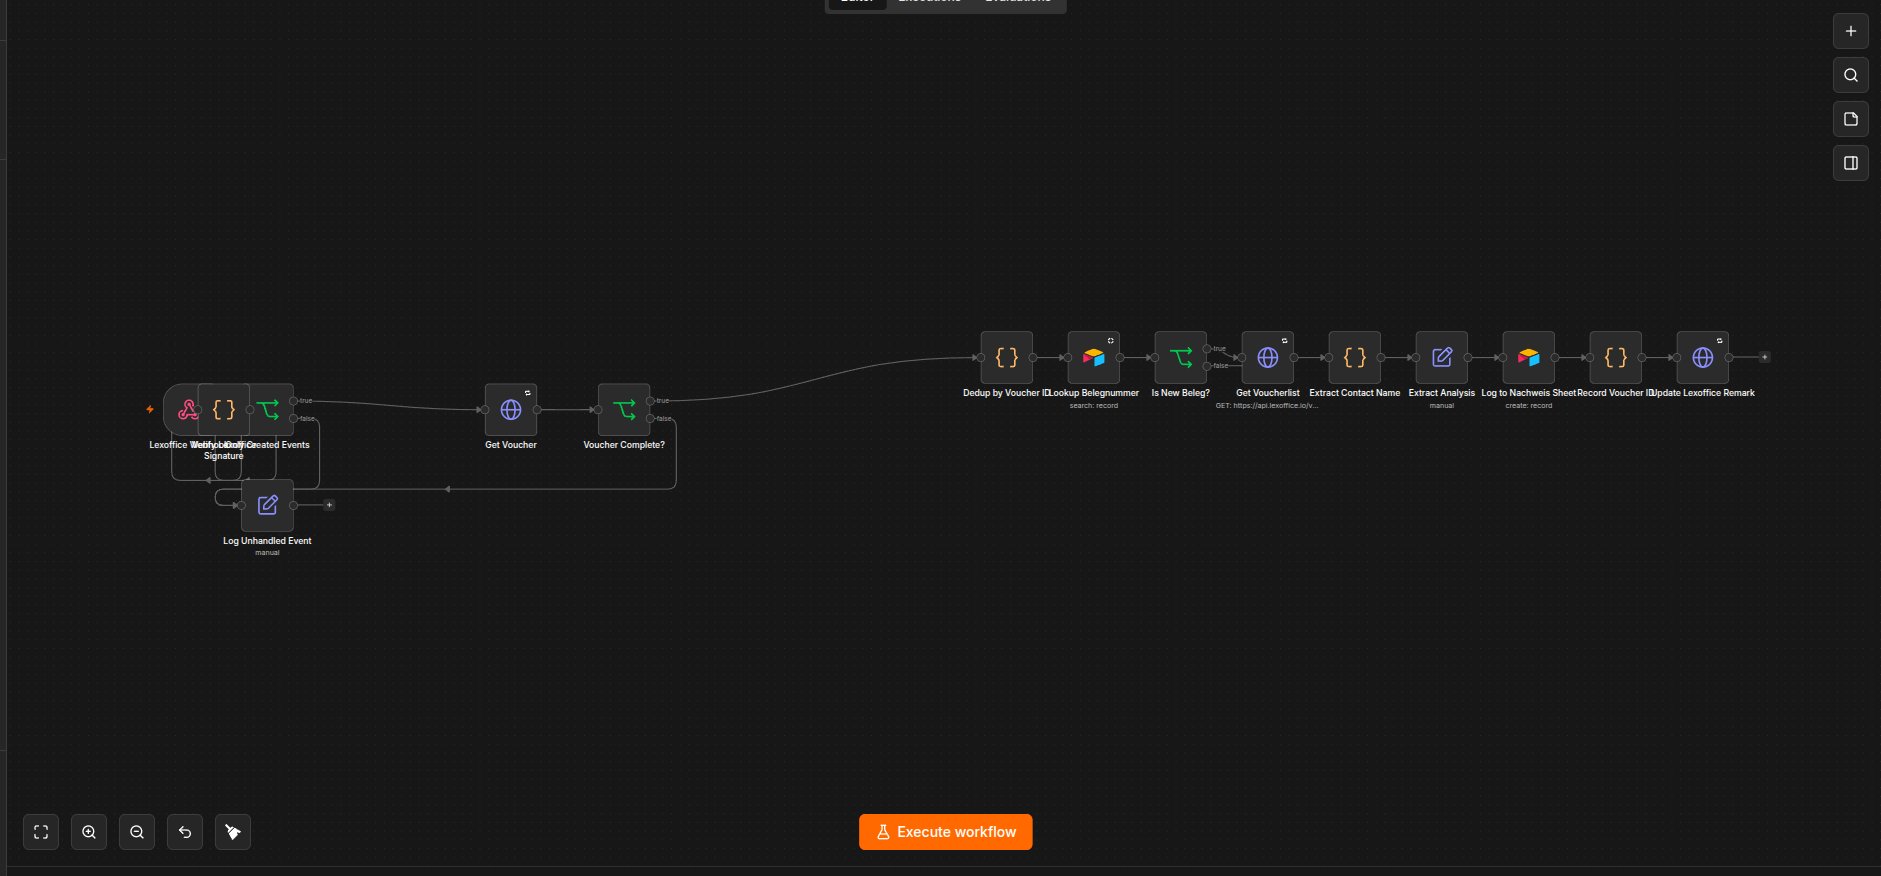
Task: Select the Get Voucherlist request node
Action: pyautogui.click(x=1268, y=357)
